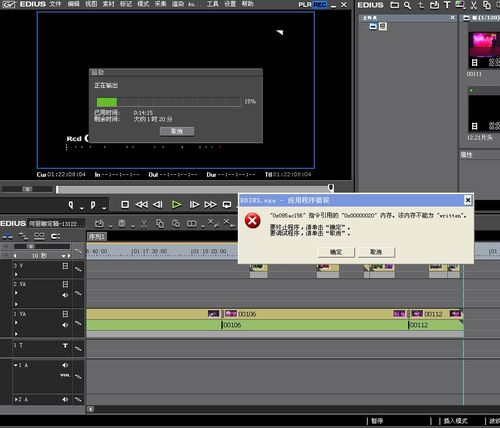The height and width of the screenshot is (428, 500).
Task: Open the Set Out point dropdown arrow
Action: 104,208
